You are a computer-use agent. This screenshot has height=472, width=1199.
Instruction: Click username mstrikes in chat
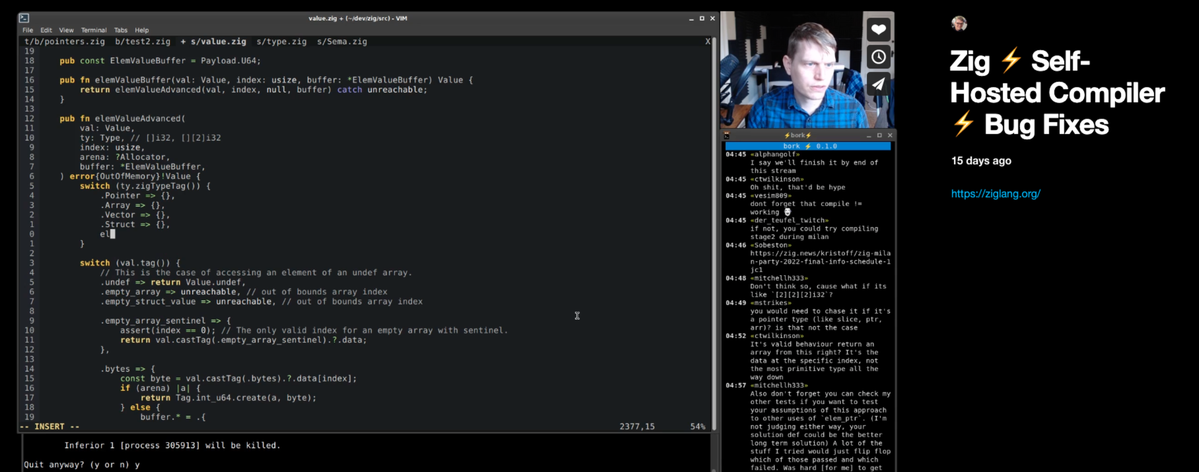coord(772,303)
